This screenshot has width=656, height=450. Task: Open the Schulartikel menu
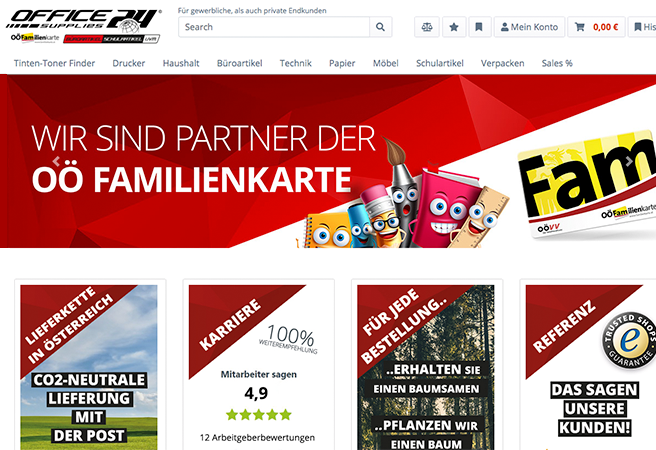click(x=440, y=63)
